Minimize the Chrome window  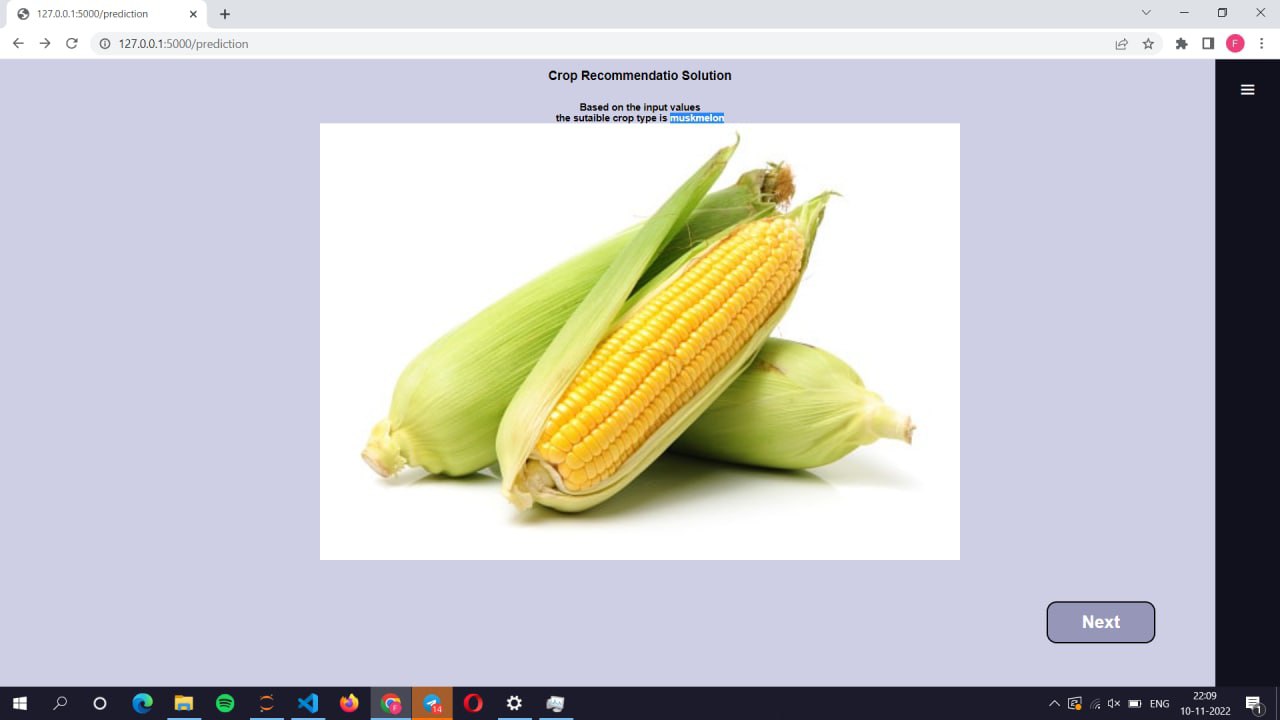point(1184,13)
